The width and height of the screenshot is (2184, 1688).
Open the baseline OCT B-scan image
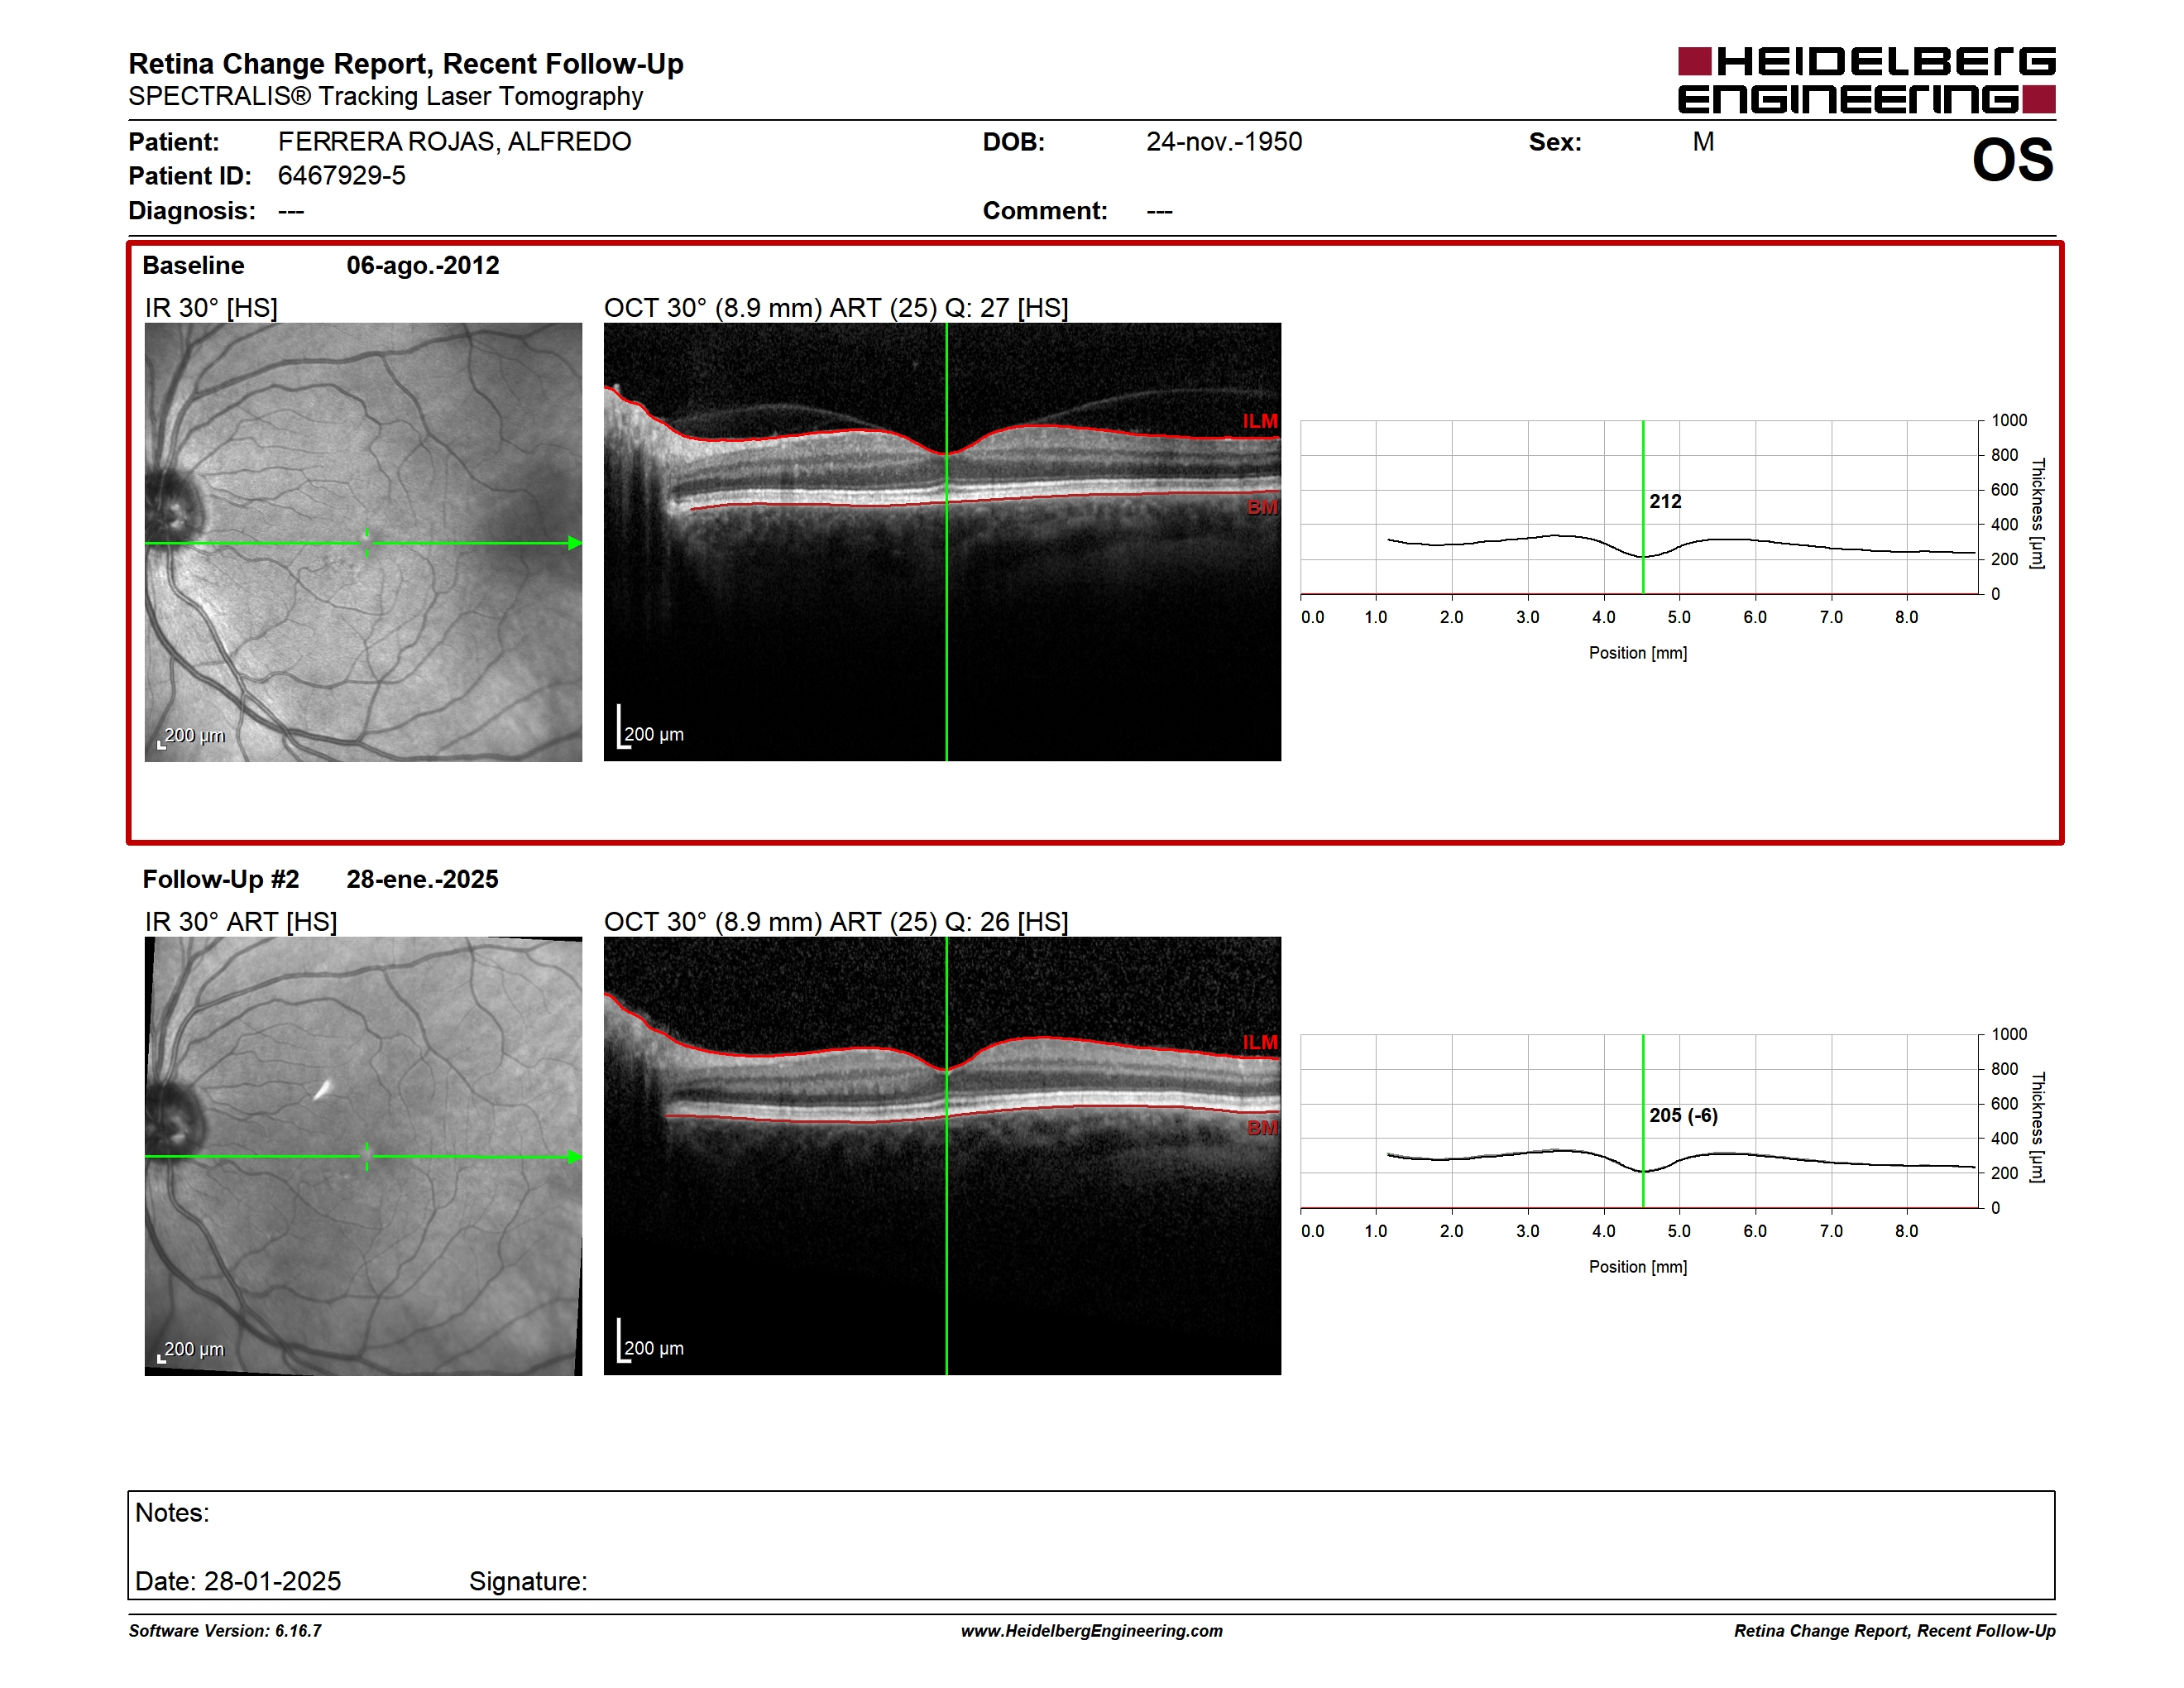tap(942, 542)
